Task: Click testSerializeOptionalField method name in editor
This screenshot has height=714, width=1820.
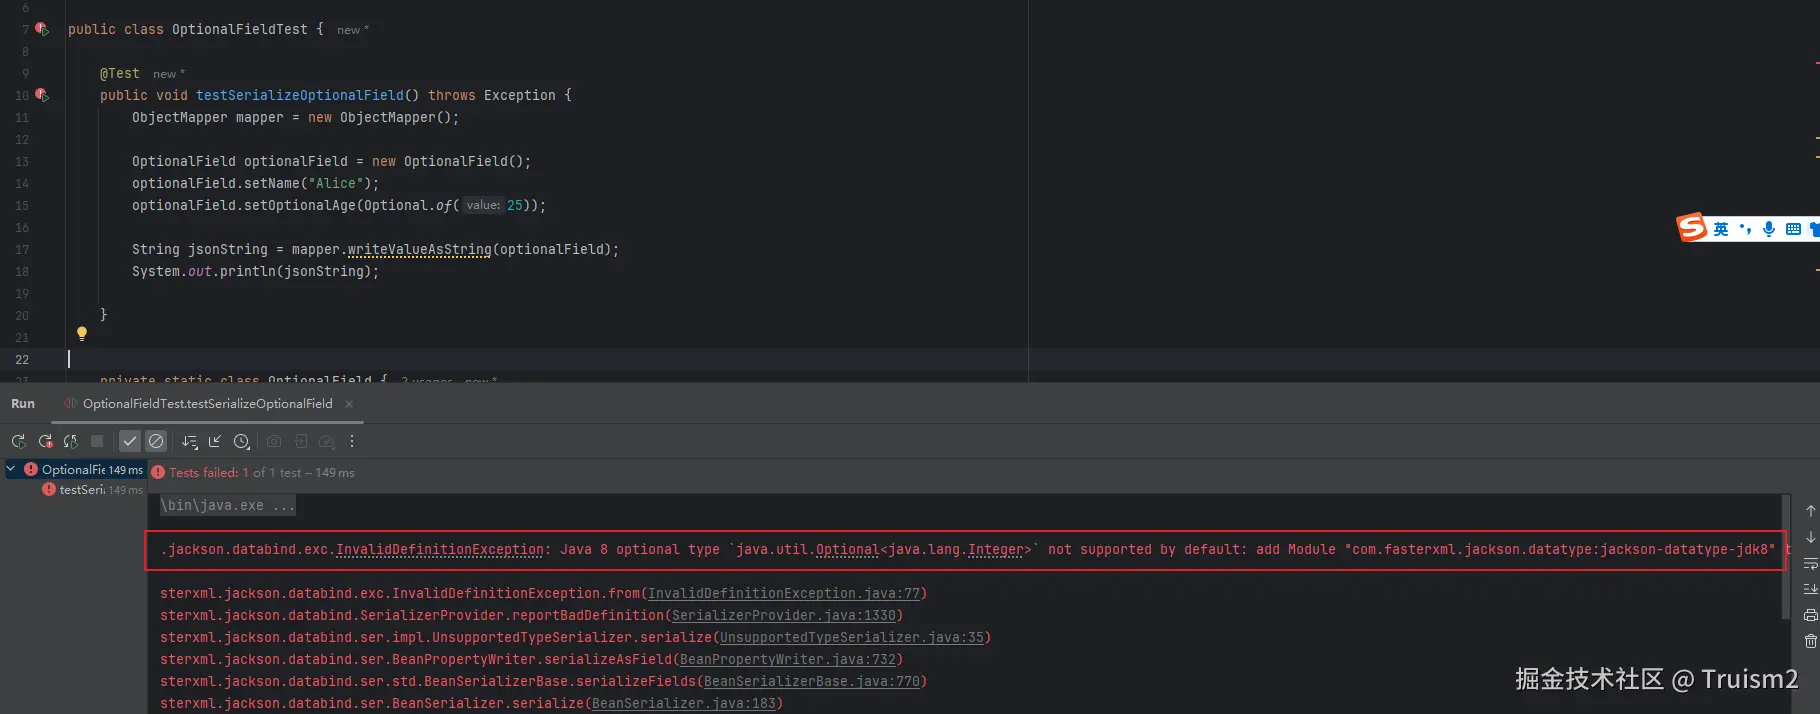Action: [x=300, y=96]
